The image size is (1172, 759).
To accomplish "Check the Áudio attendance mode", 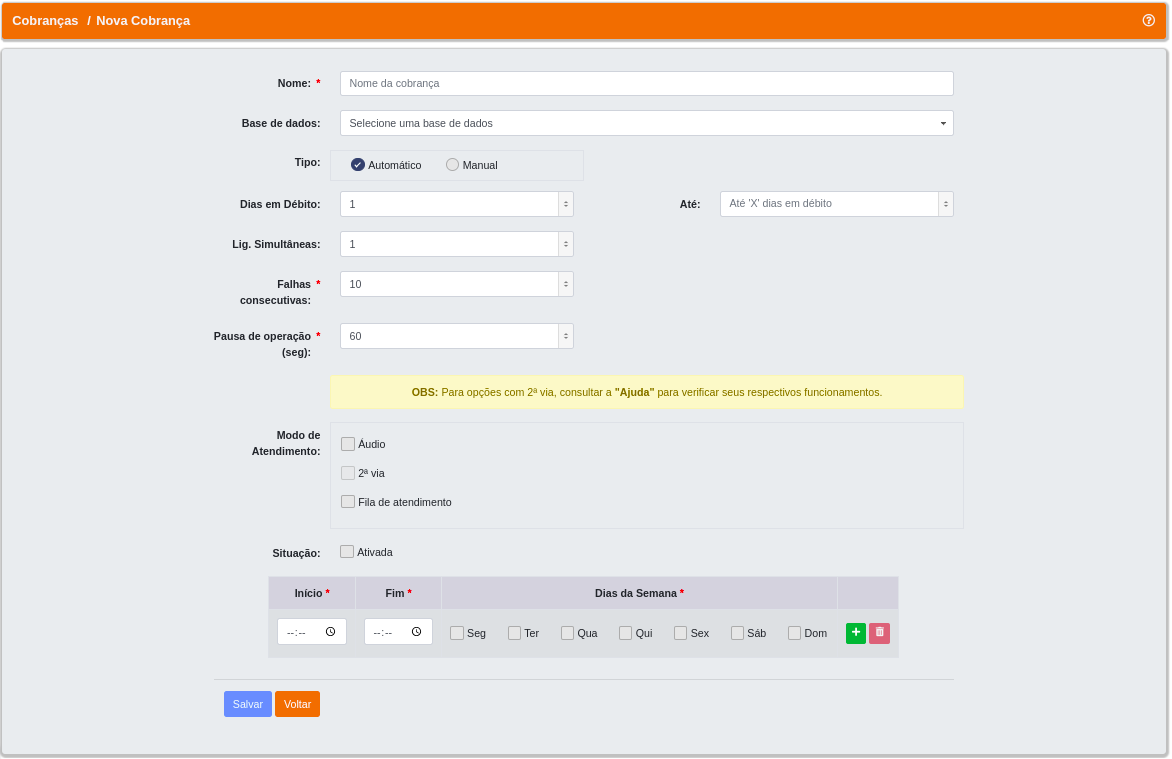I will [x=348, y=444].
